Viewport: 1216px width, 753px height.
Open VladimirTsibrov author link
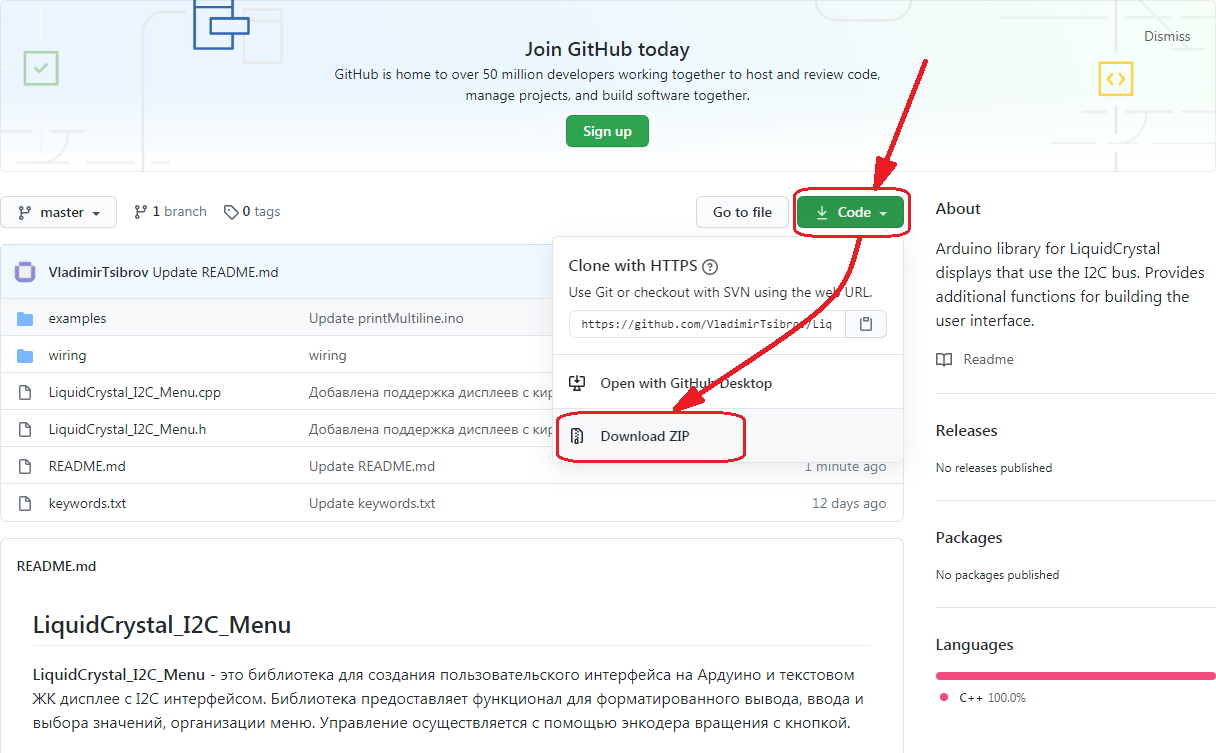[99, 272]
